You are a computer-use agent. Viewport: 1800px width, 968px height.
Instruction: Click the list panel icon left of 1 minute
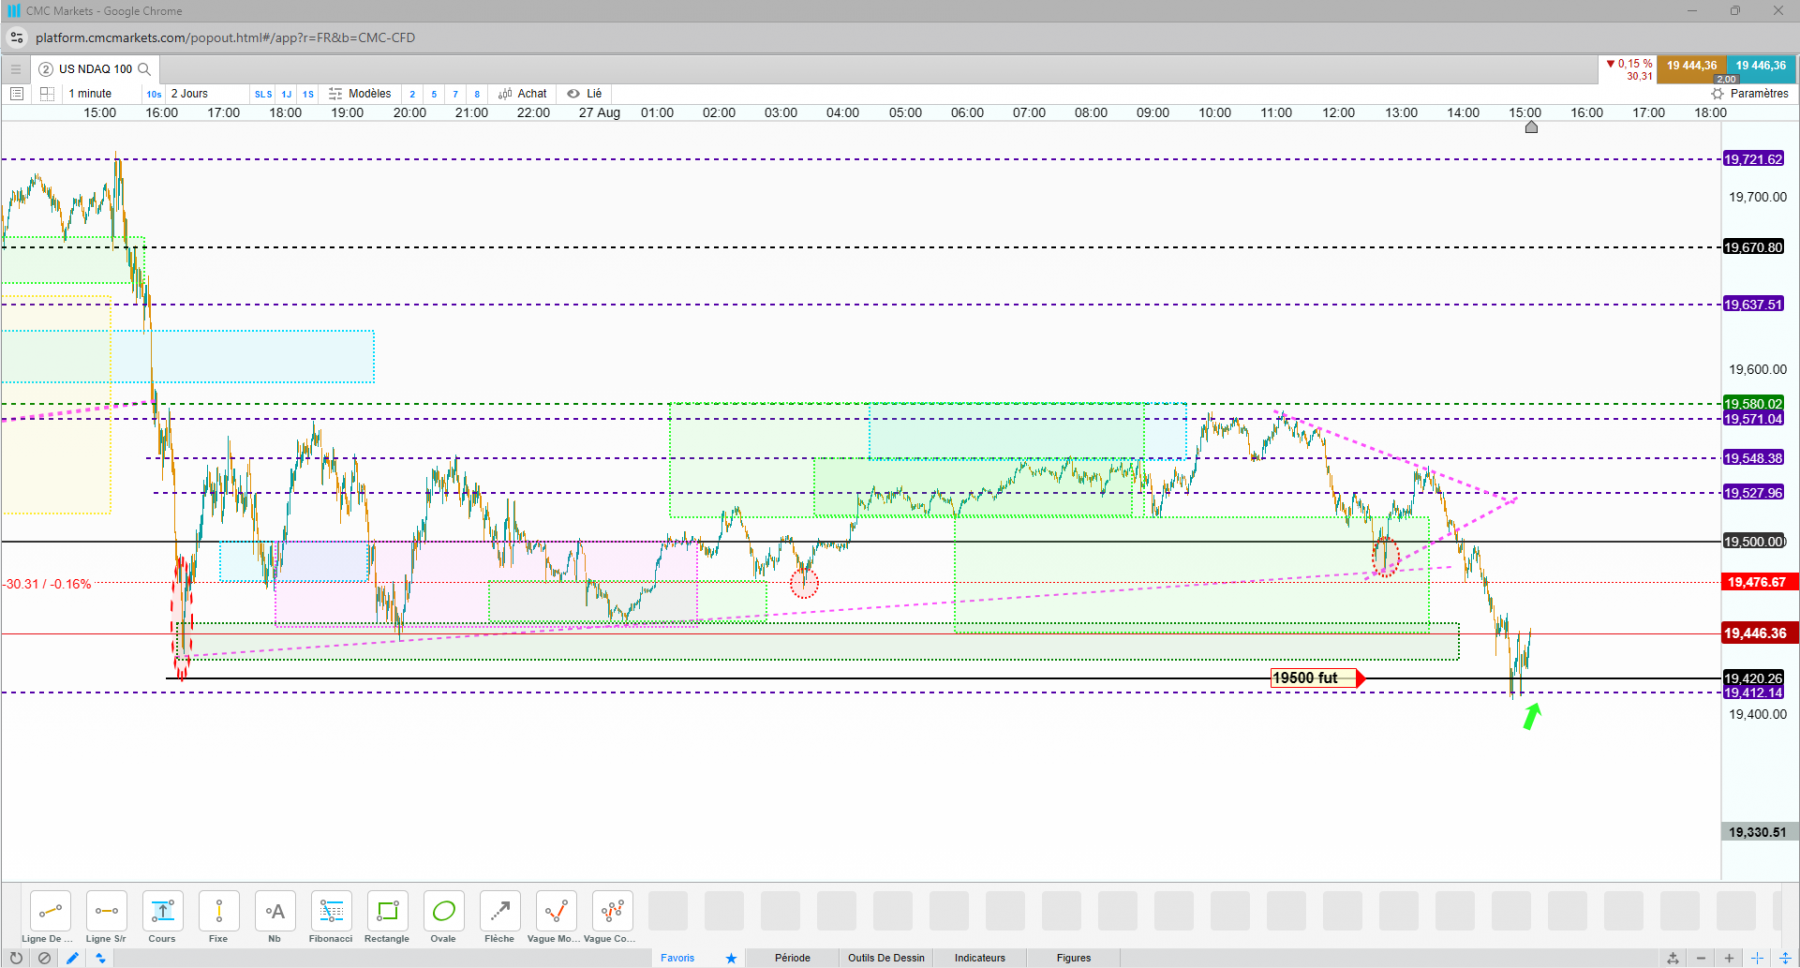point(16,93)
